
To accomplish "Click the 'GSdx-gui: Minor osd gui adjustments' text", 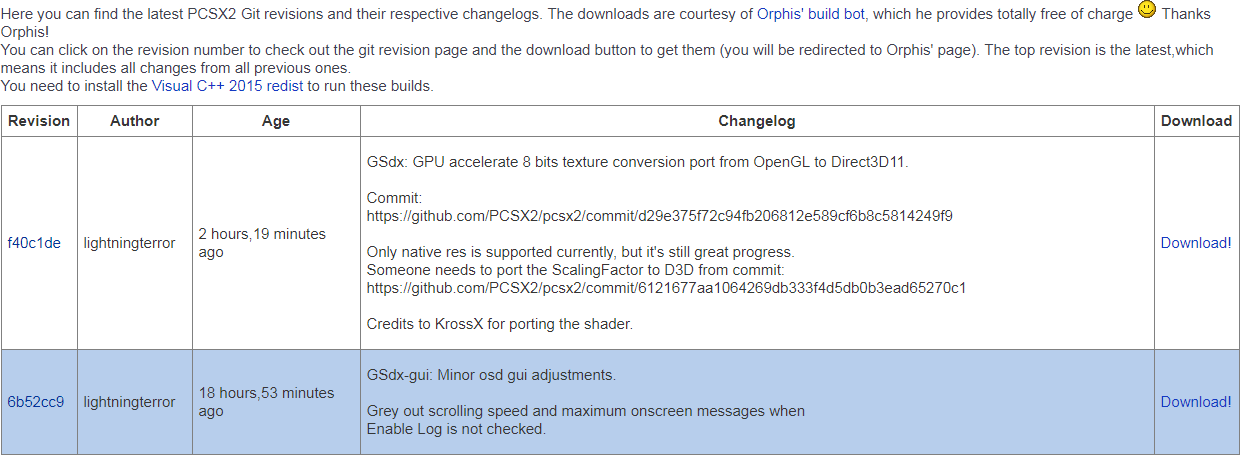I will [491, 375].
